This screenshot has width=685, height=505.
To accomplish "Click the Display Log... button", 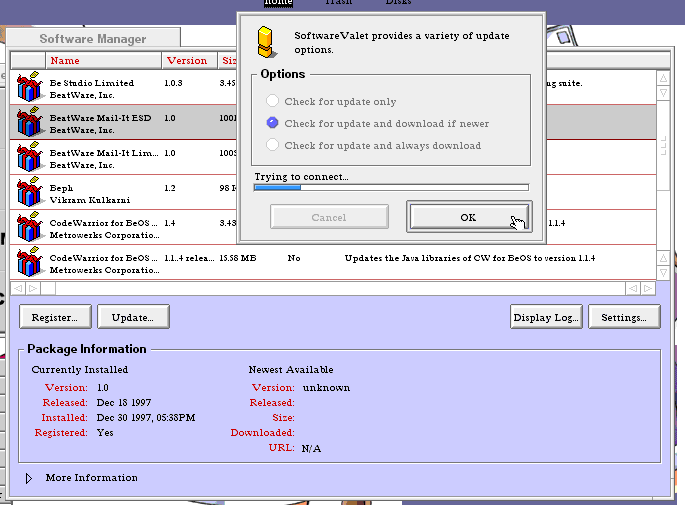I will [545, 317].
